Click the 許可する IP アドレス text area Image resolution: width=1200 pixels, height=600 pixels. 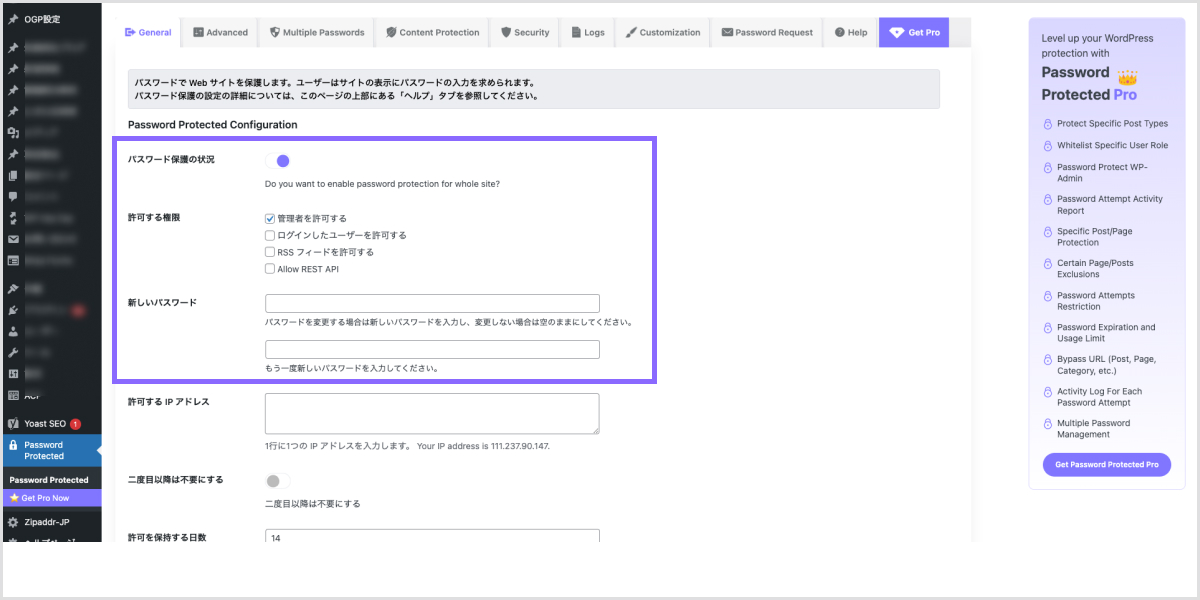point(432,413)
